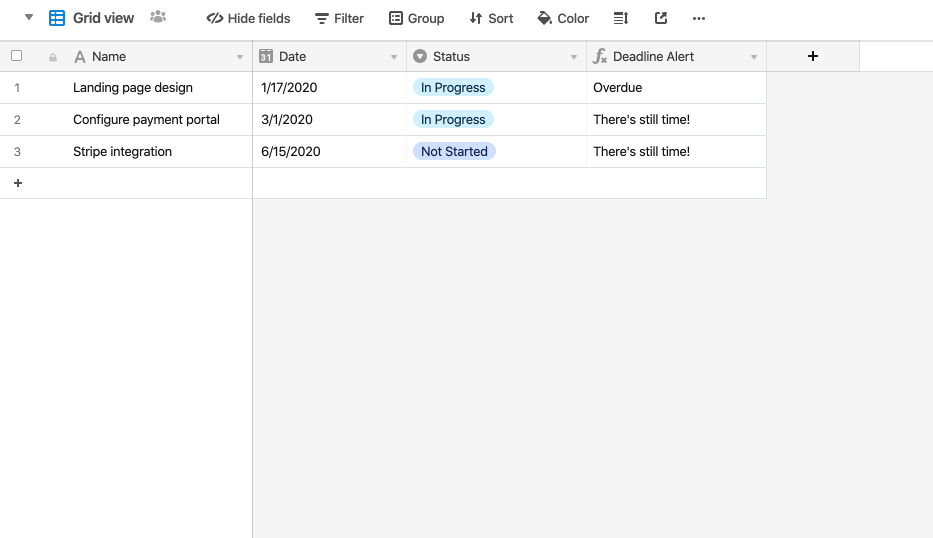Open the three-dot more options menu
The width and height of the screenshot is (933, 538).
699,18
